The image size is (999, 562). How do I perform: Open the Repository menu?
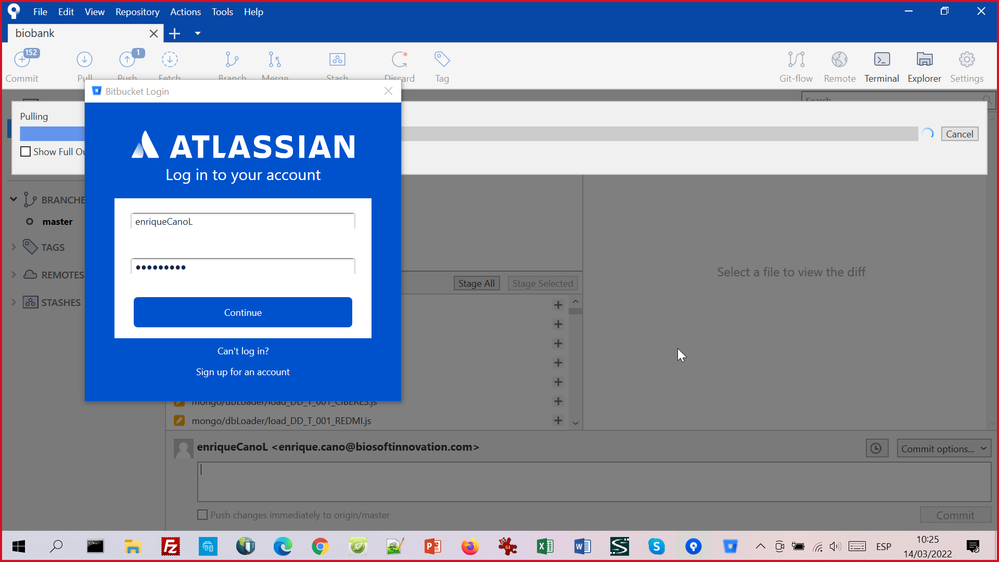coord(137,11)
